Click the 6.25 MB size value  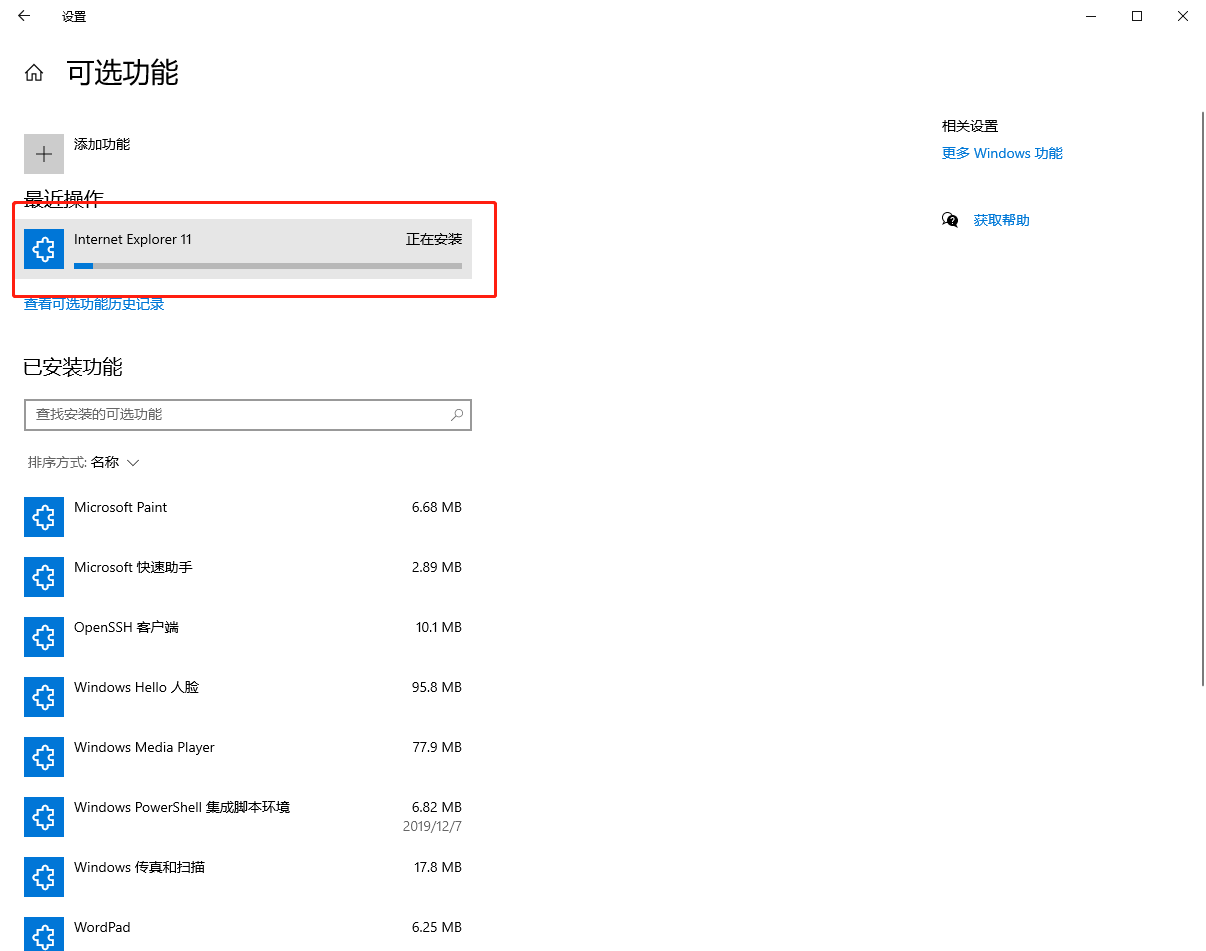(437, 927)
